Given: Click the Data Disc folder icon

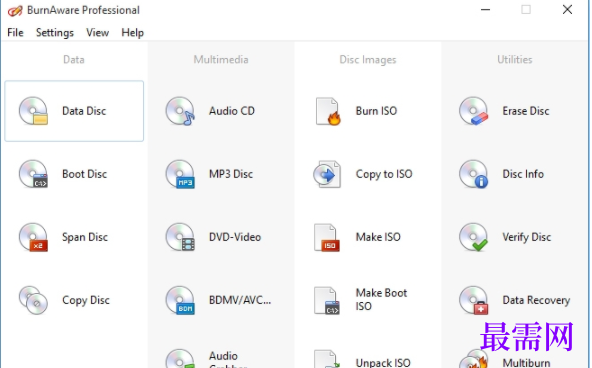Looking at the screenshot, I should (x=33, y=111).
